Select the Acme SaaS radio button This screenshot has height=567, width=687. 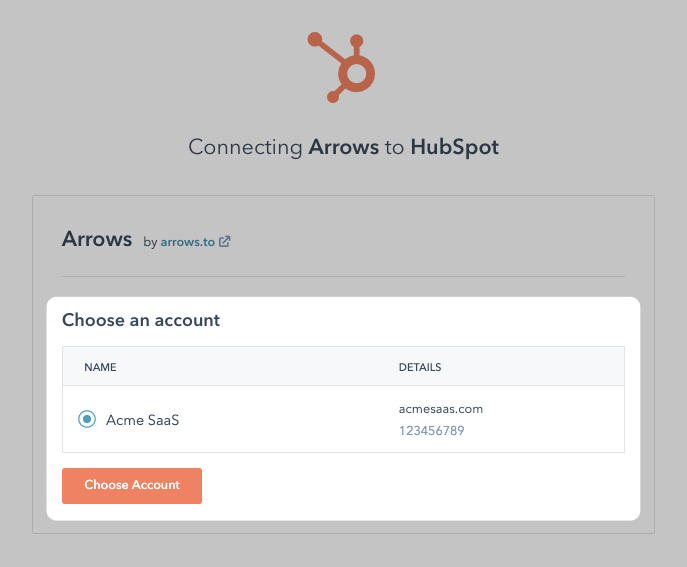[87, 420]
